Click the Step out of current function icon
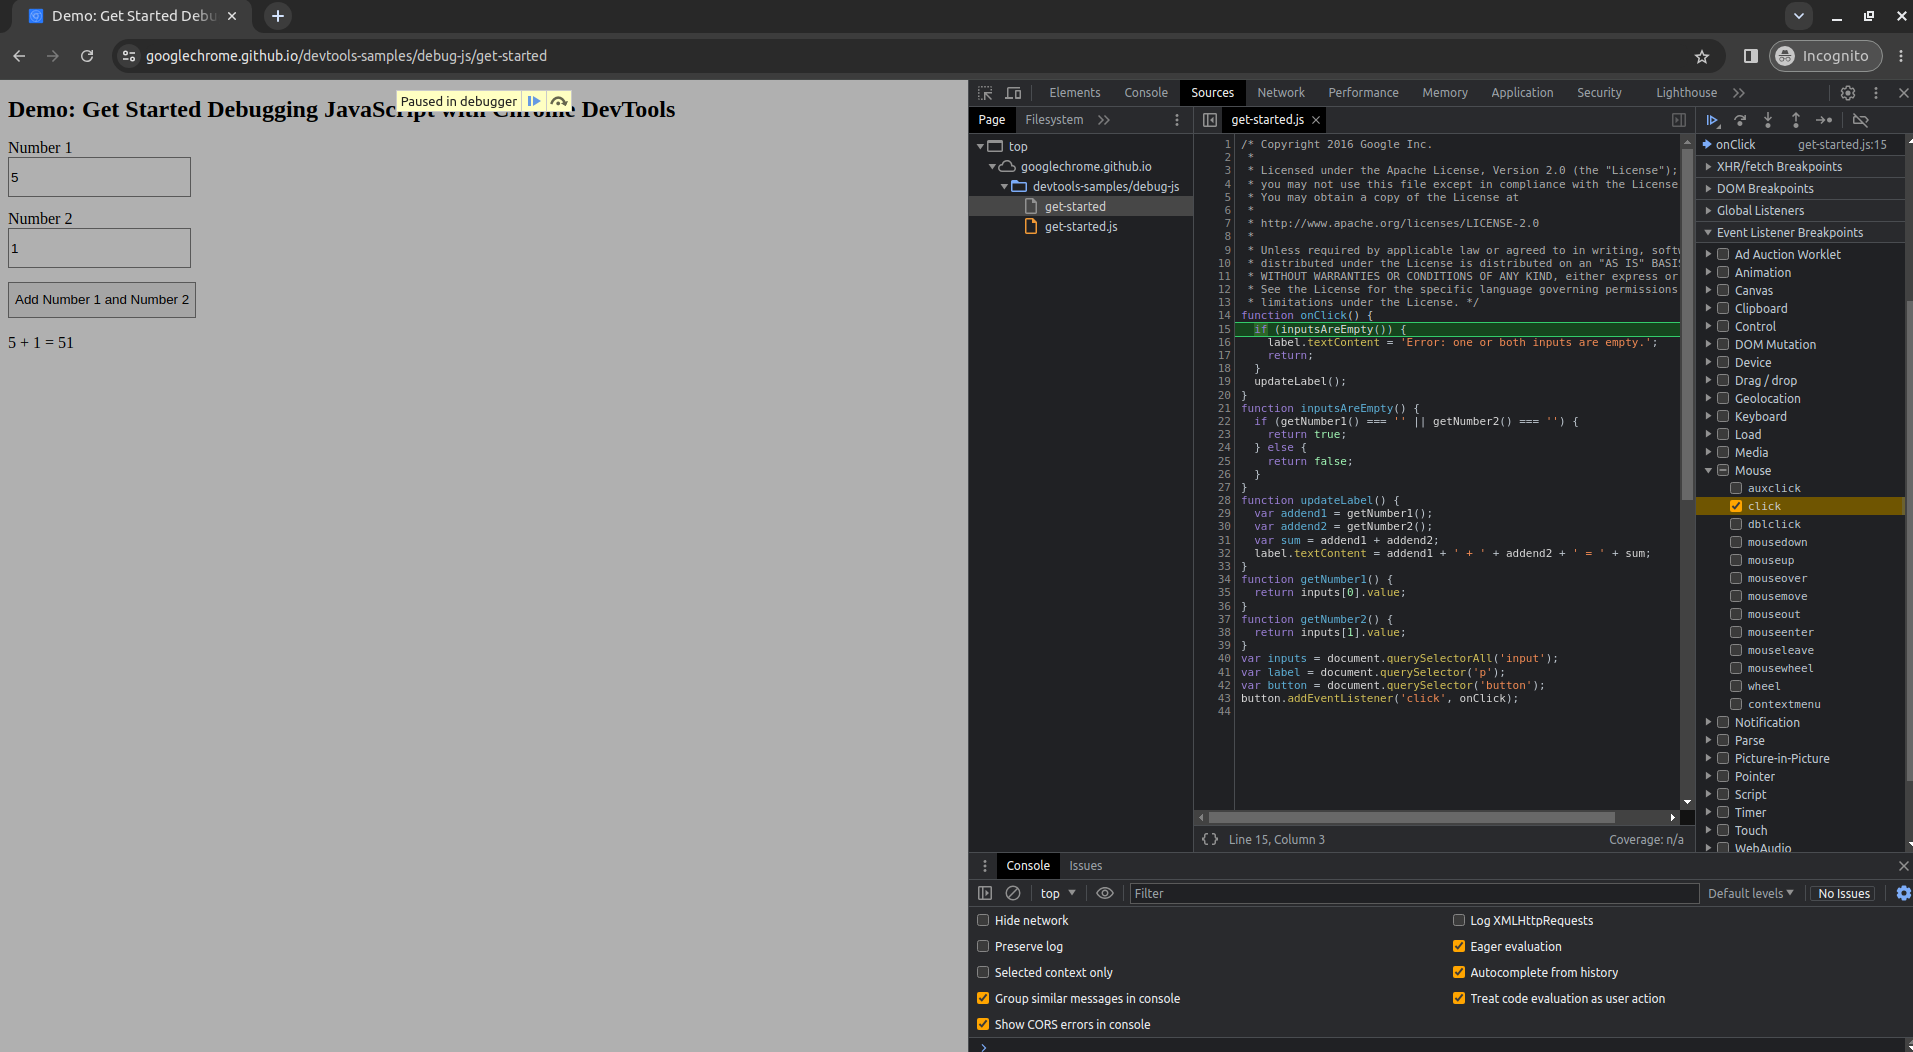Viewport: 1913px width, 1052px height. point(1796,120)
